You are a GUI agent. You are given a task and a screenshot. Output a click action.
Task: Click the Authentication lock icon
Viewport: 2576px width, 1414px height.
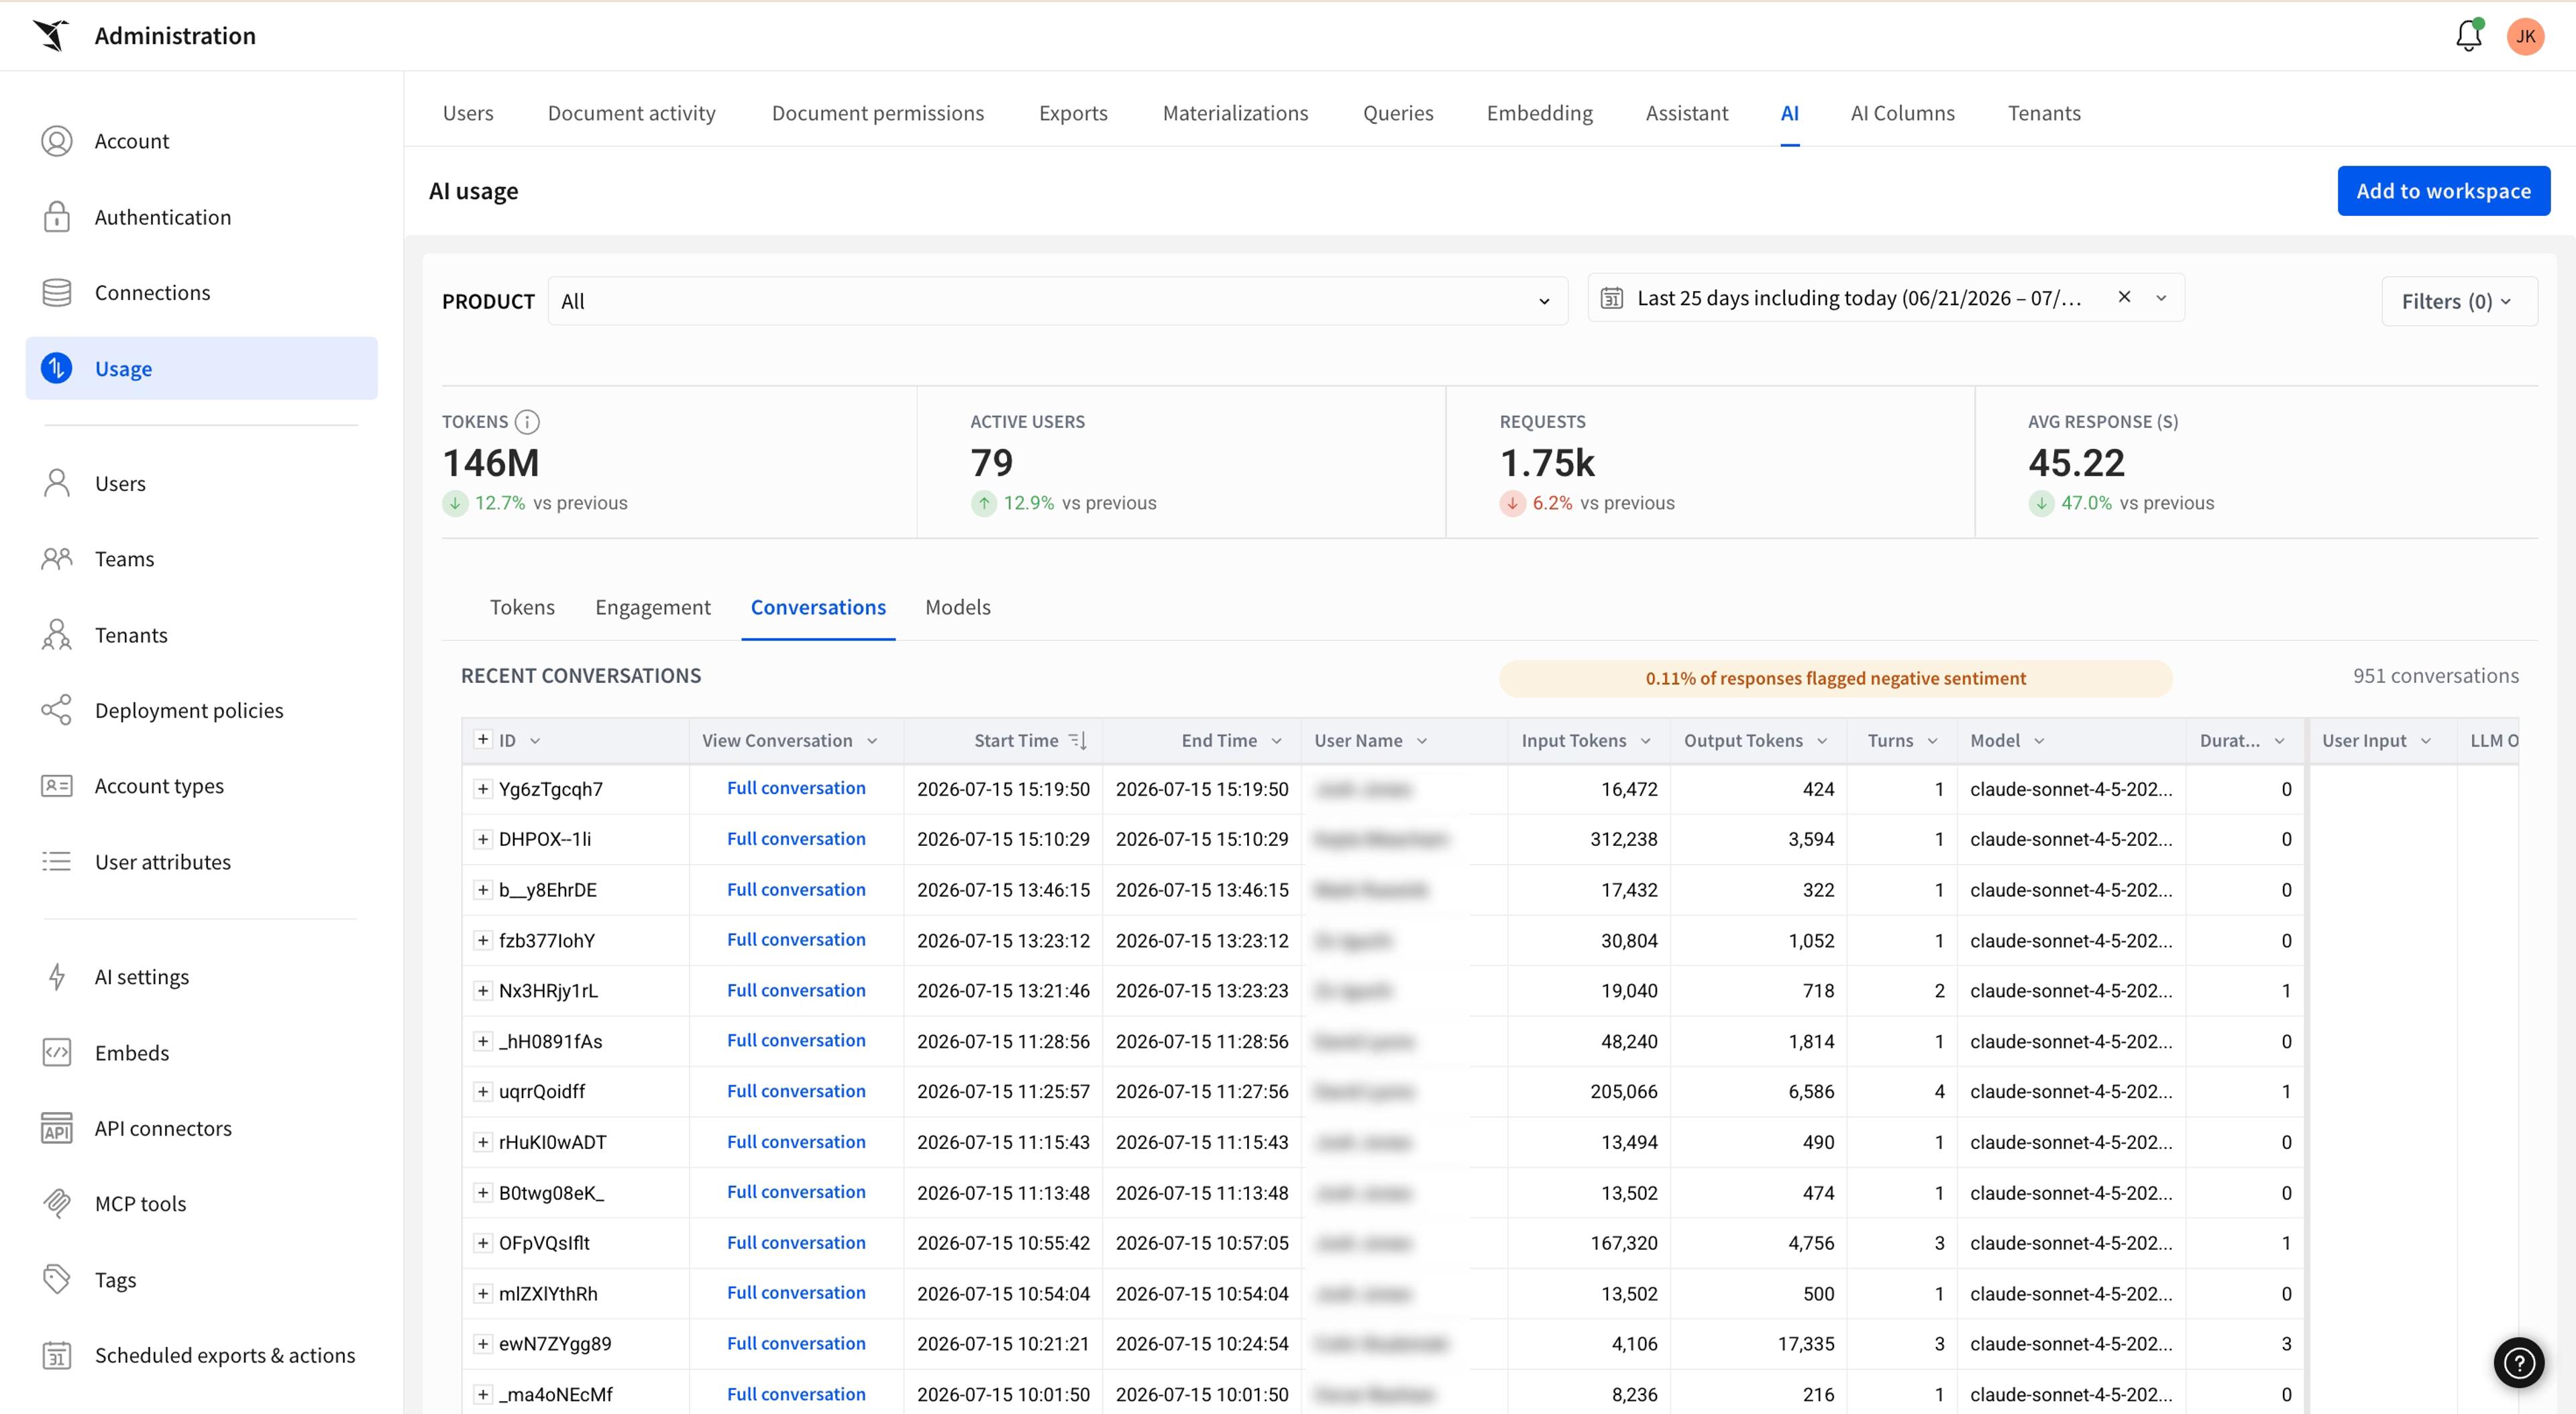(x=57, y=217)
